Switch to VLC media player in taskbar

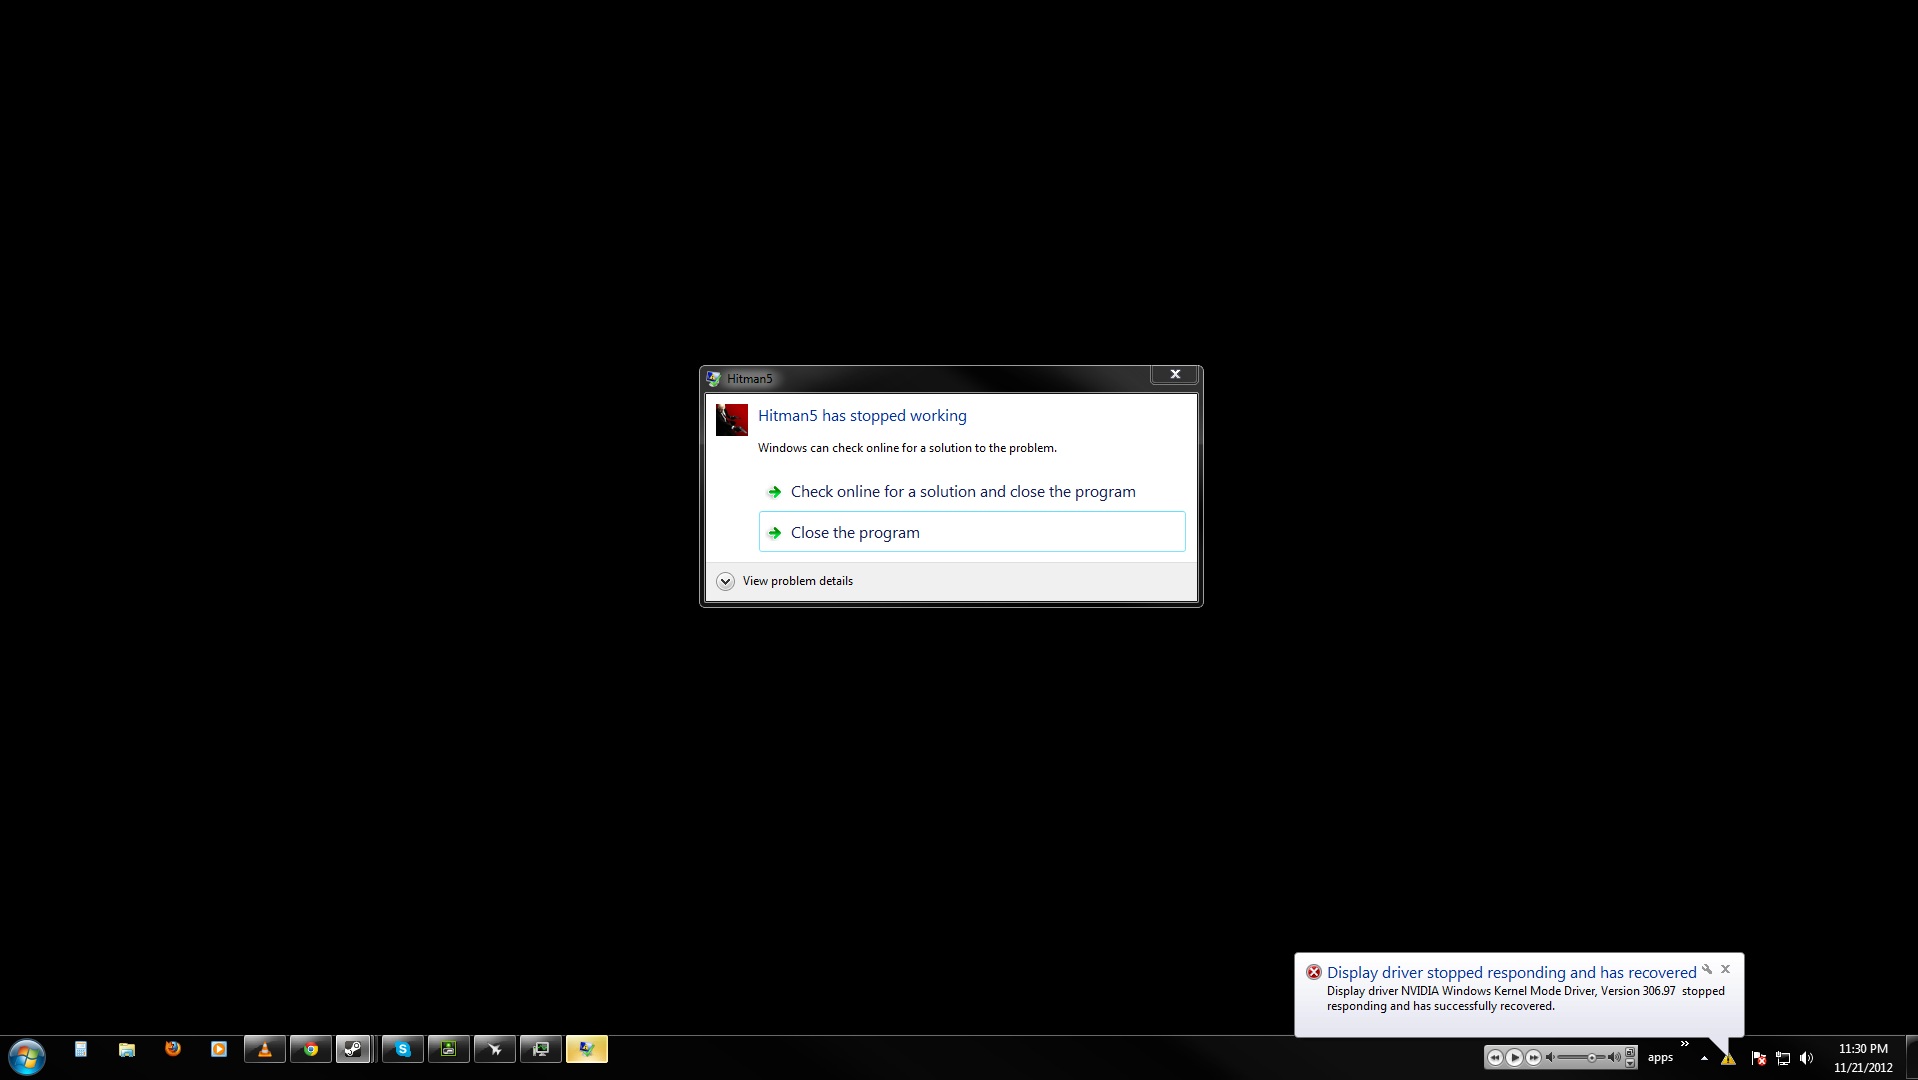[x=265, y=1049]
